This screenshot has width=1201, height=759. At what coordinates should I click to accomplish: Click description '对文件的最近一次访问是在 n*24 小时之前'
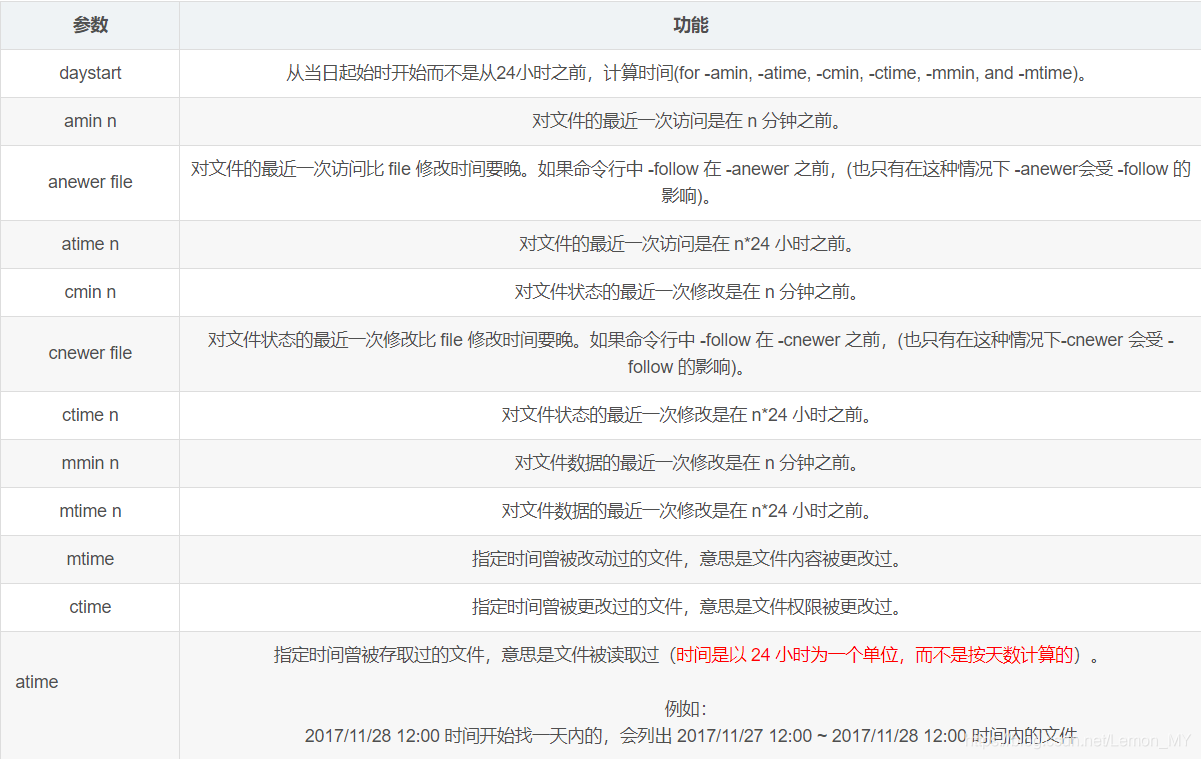pyautogui.click(x=690, y=244)
